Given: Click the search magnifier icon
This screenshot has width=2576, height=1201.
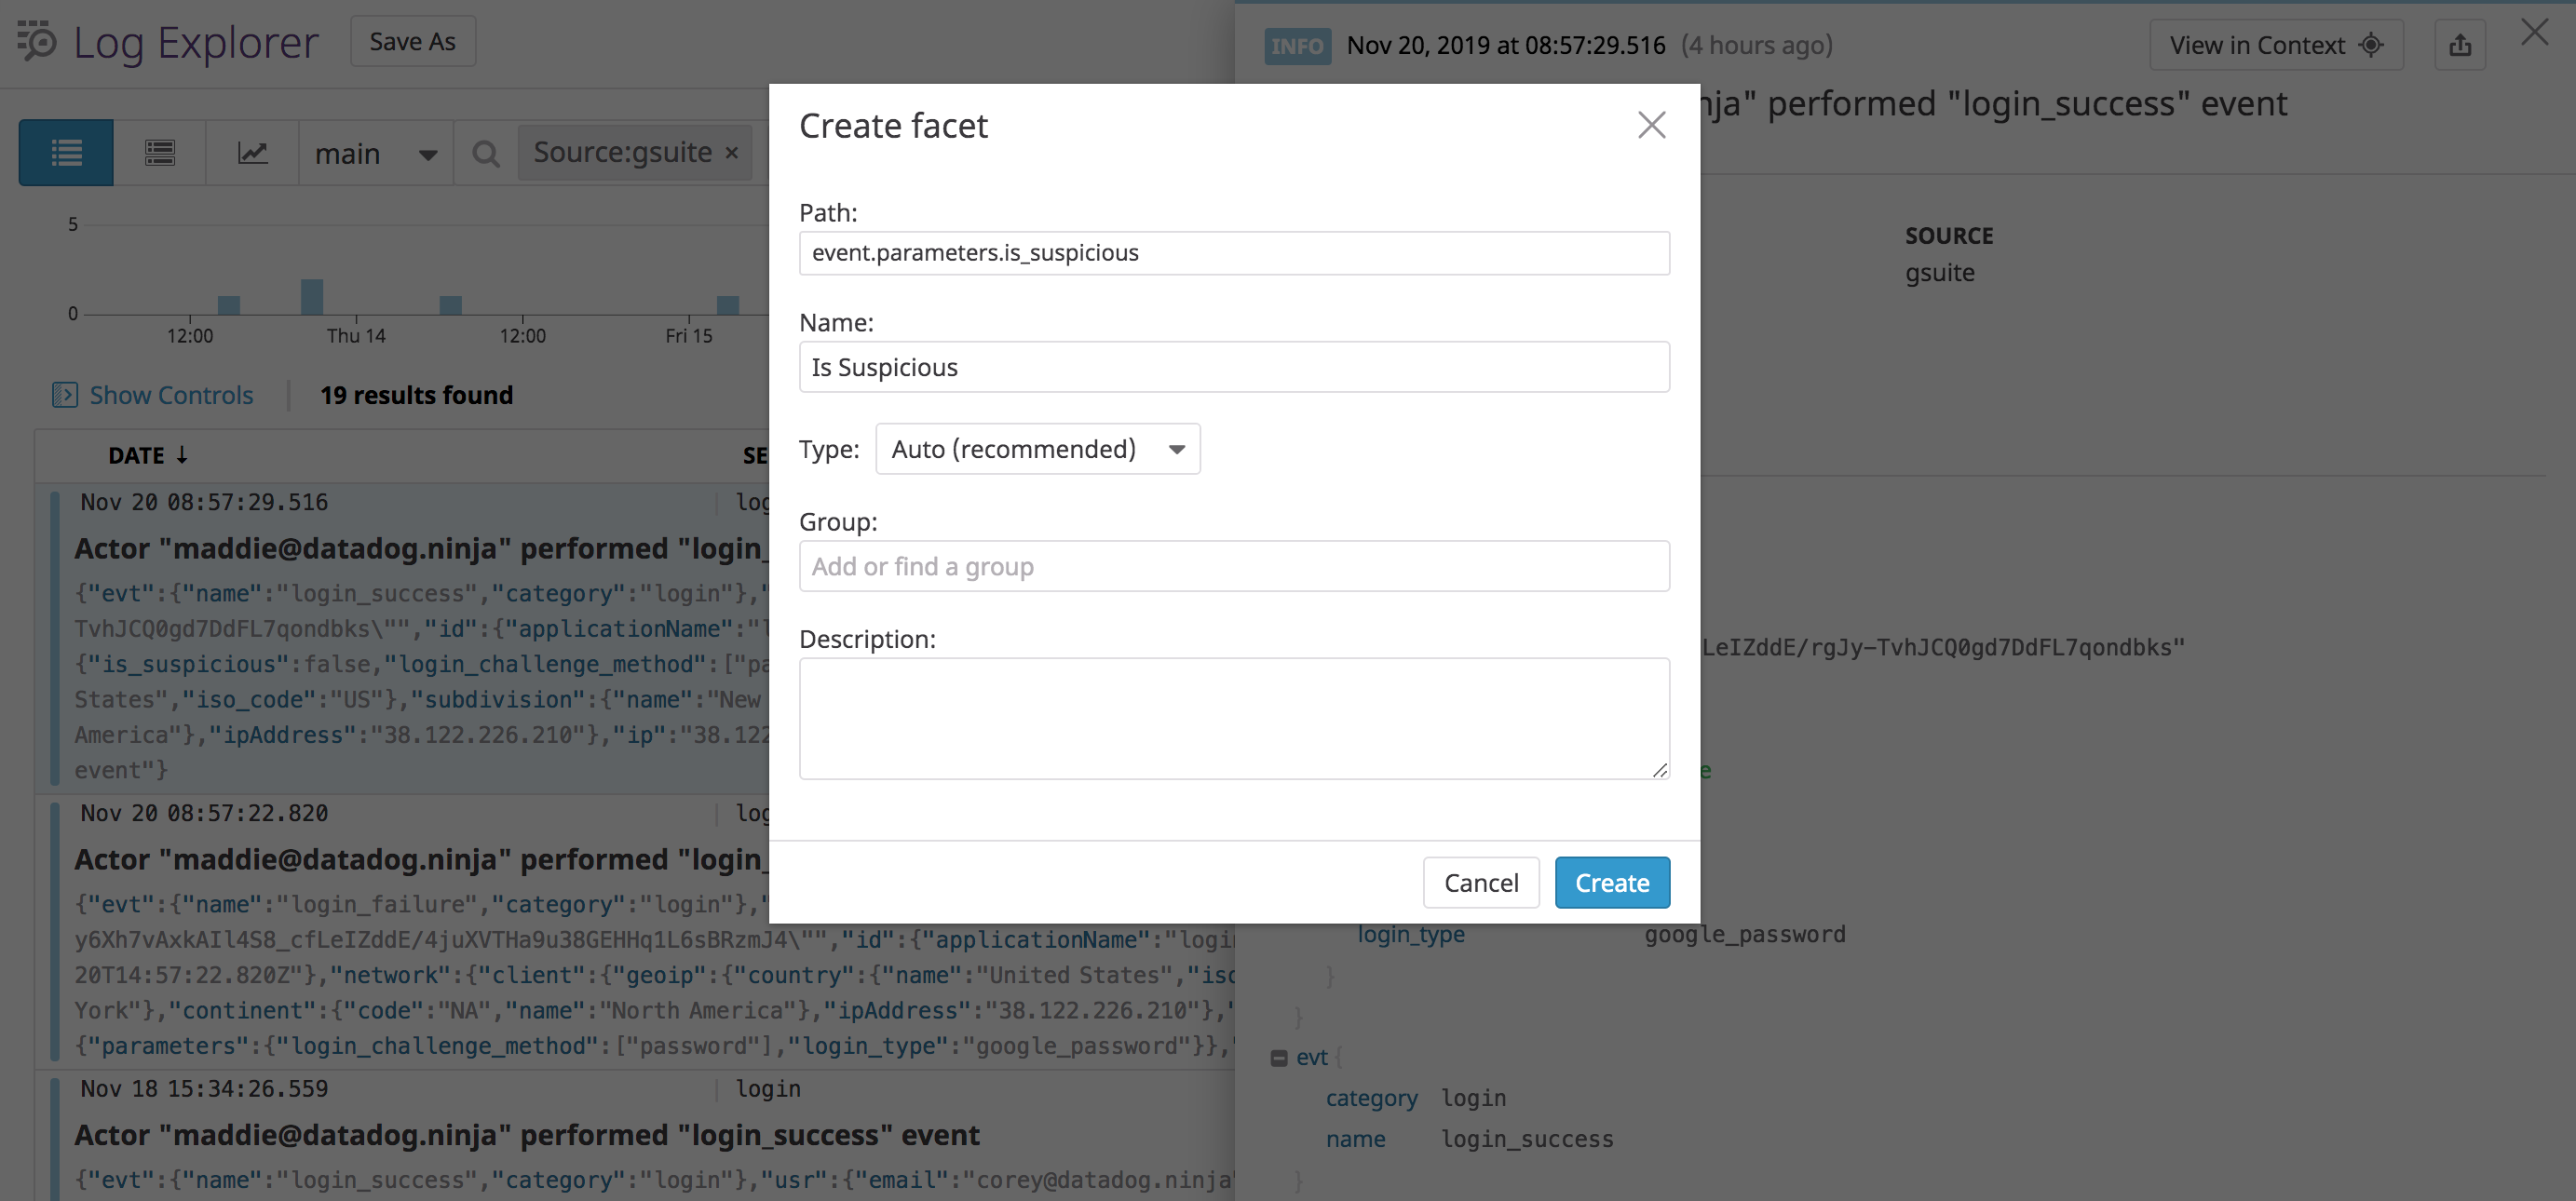Looking at the screenshot, I should (486, 152).
